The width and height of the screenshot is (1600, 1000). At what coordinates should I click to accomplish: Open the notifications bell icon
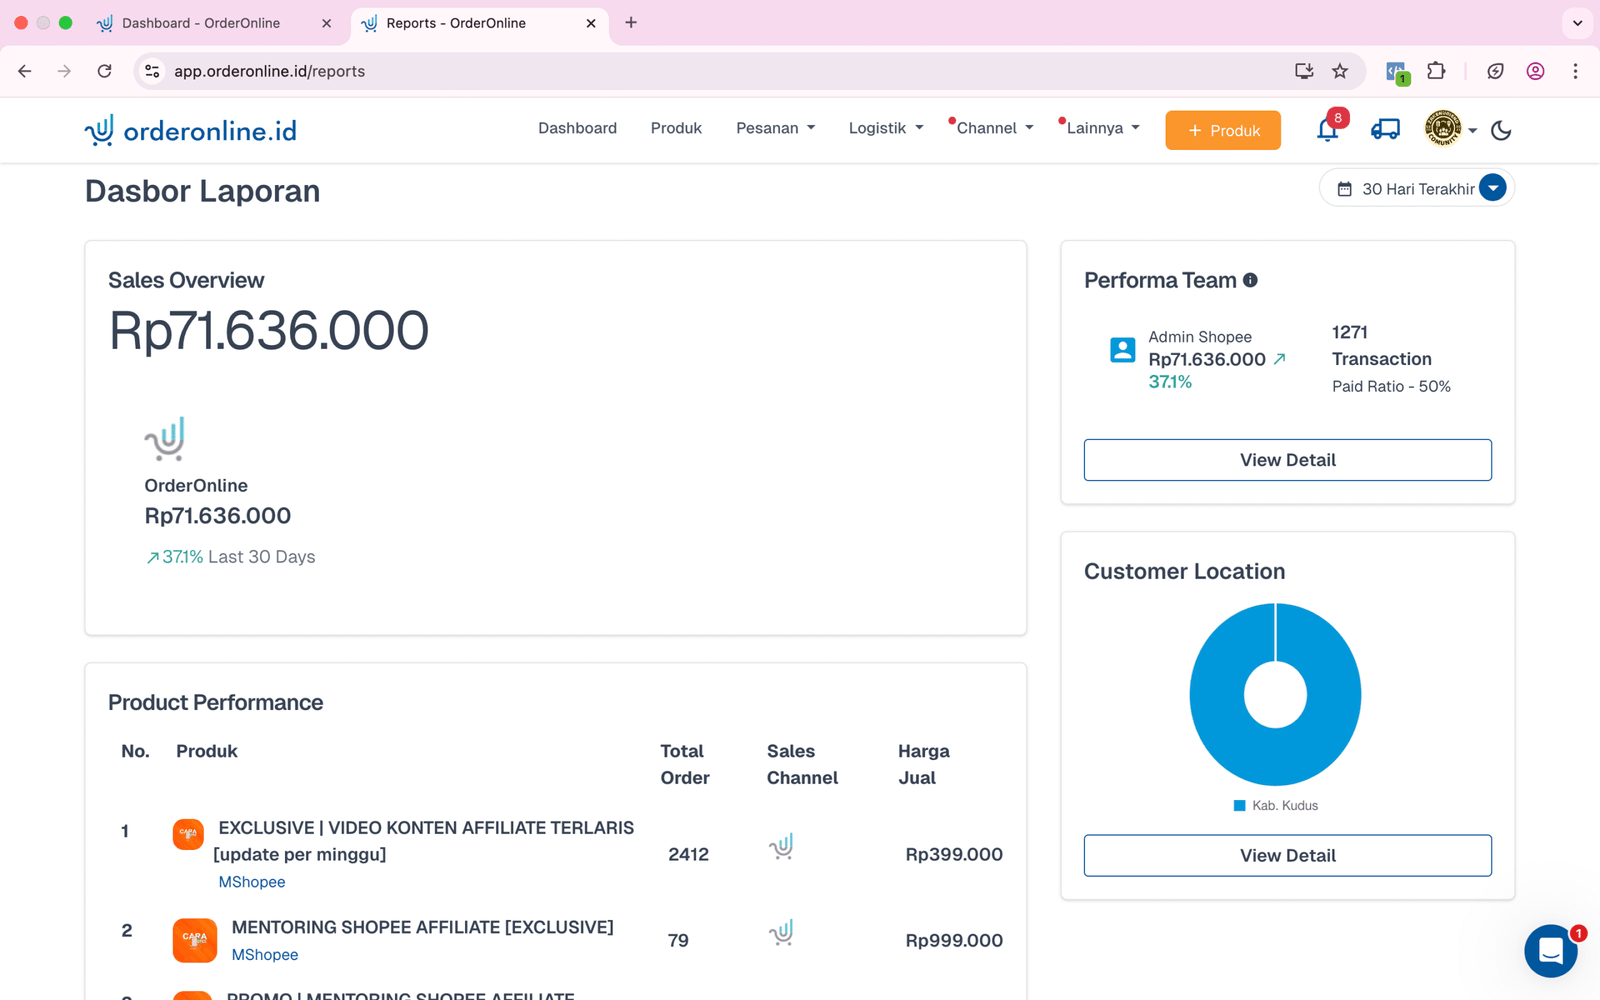[x=1327, y=130]
